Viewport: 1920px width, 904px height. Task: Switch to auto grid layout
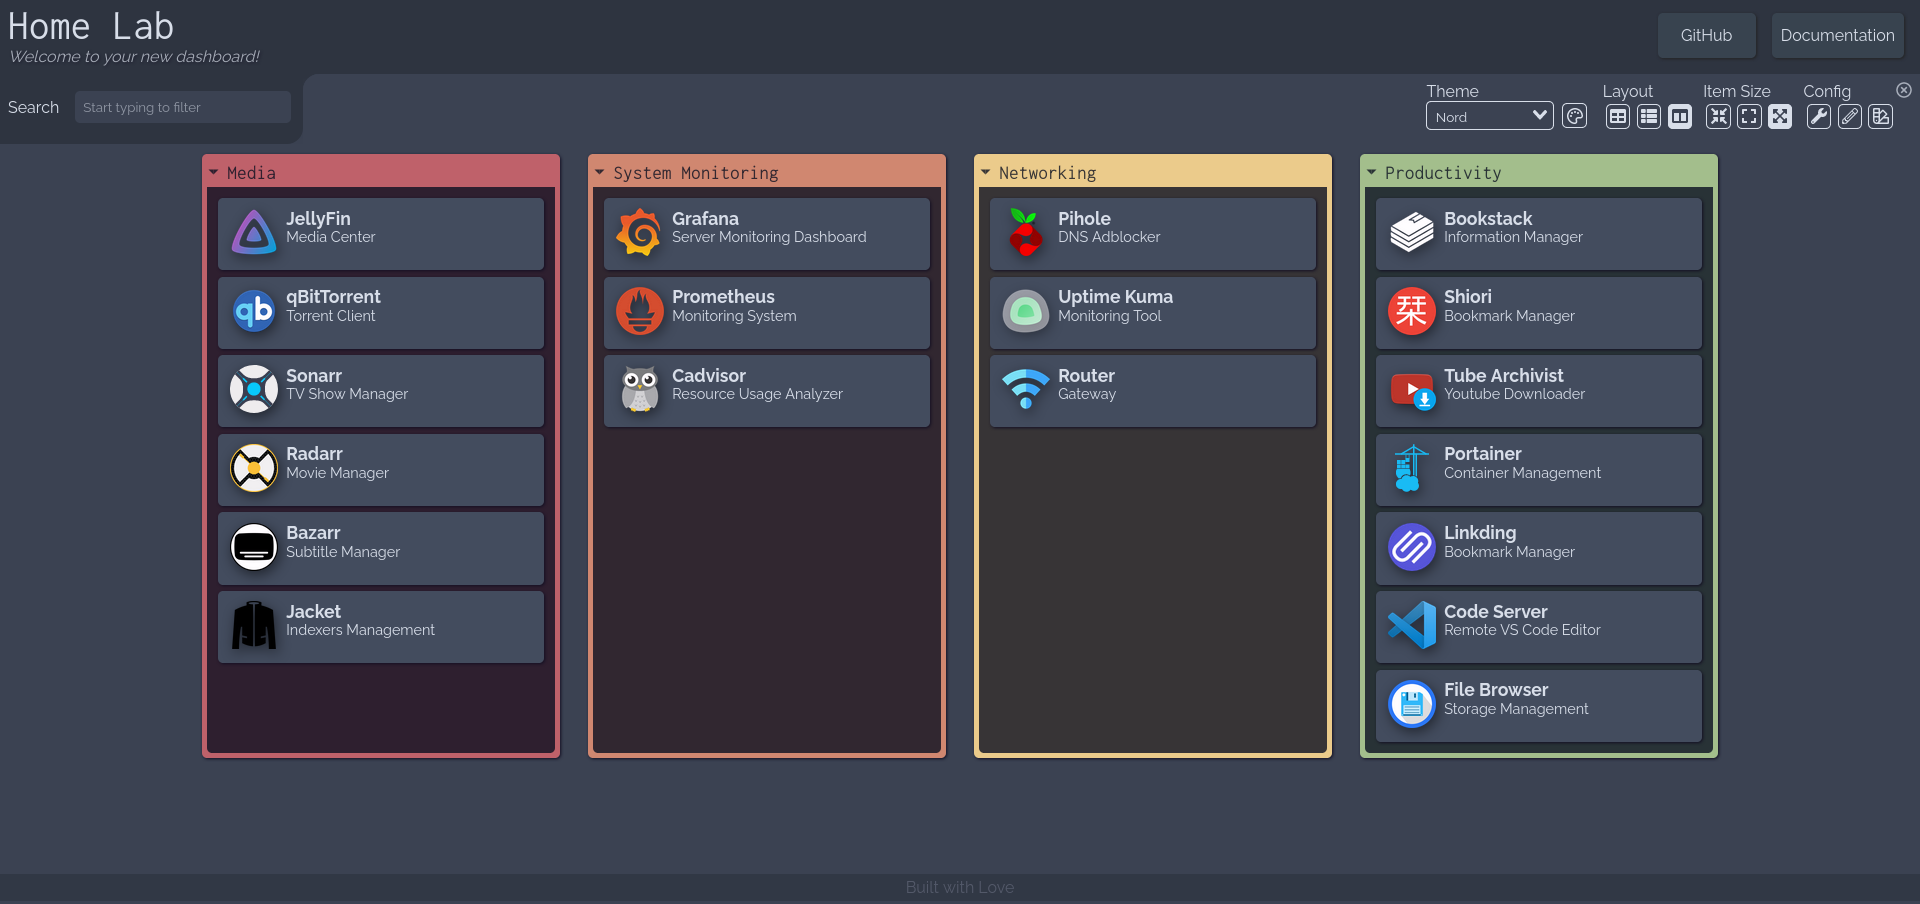pyautogui.click(x=1618, y=117)
